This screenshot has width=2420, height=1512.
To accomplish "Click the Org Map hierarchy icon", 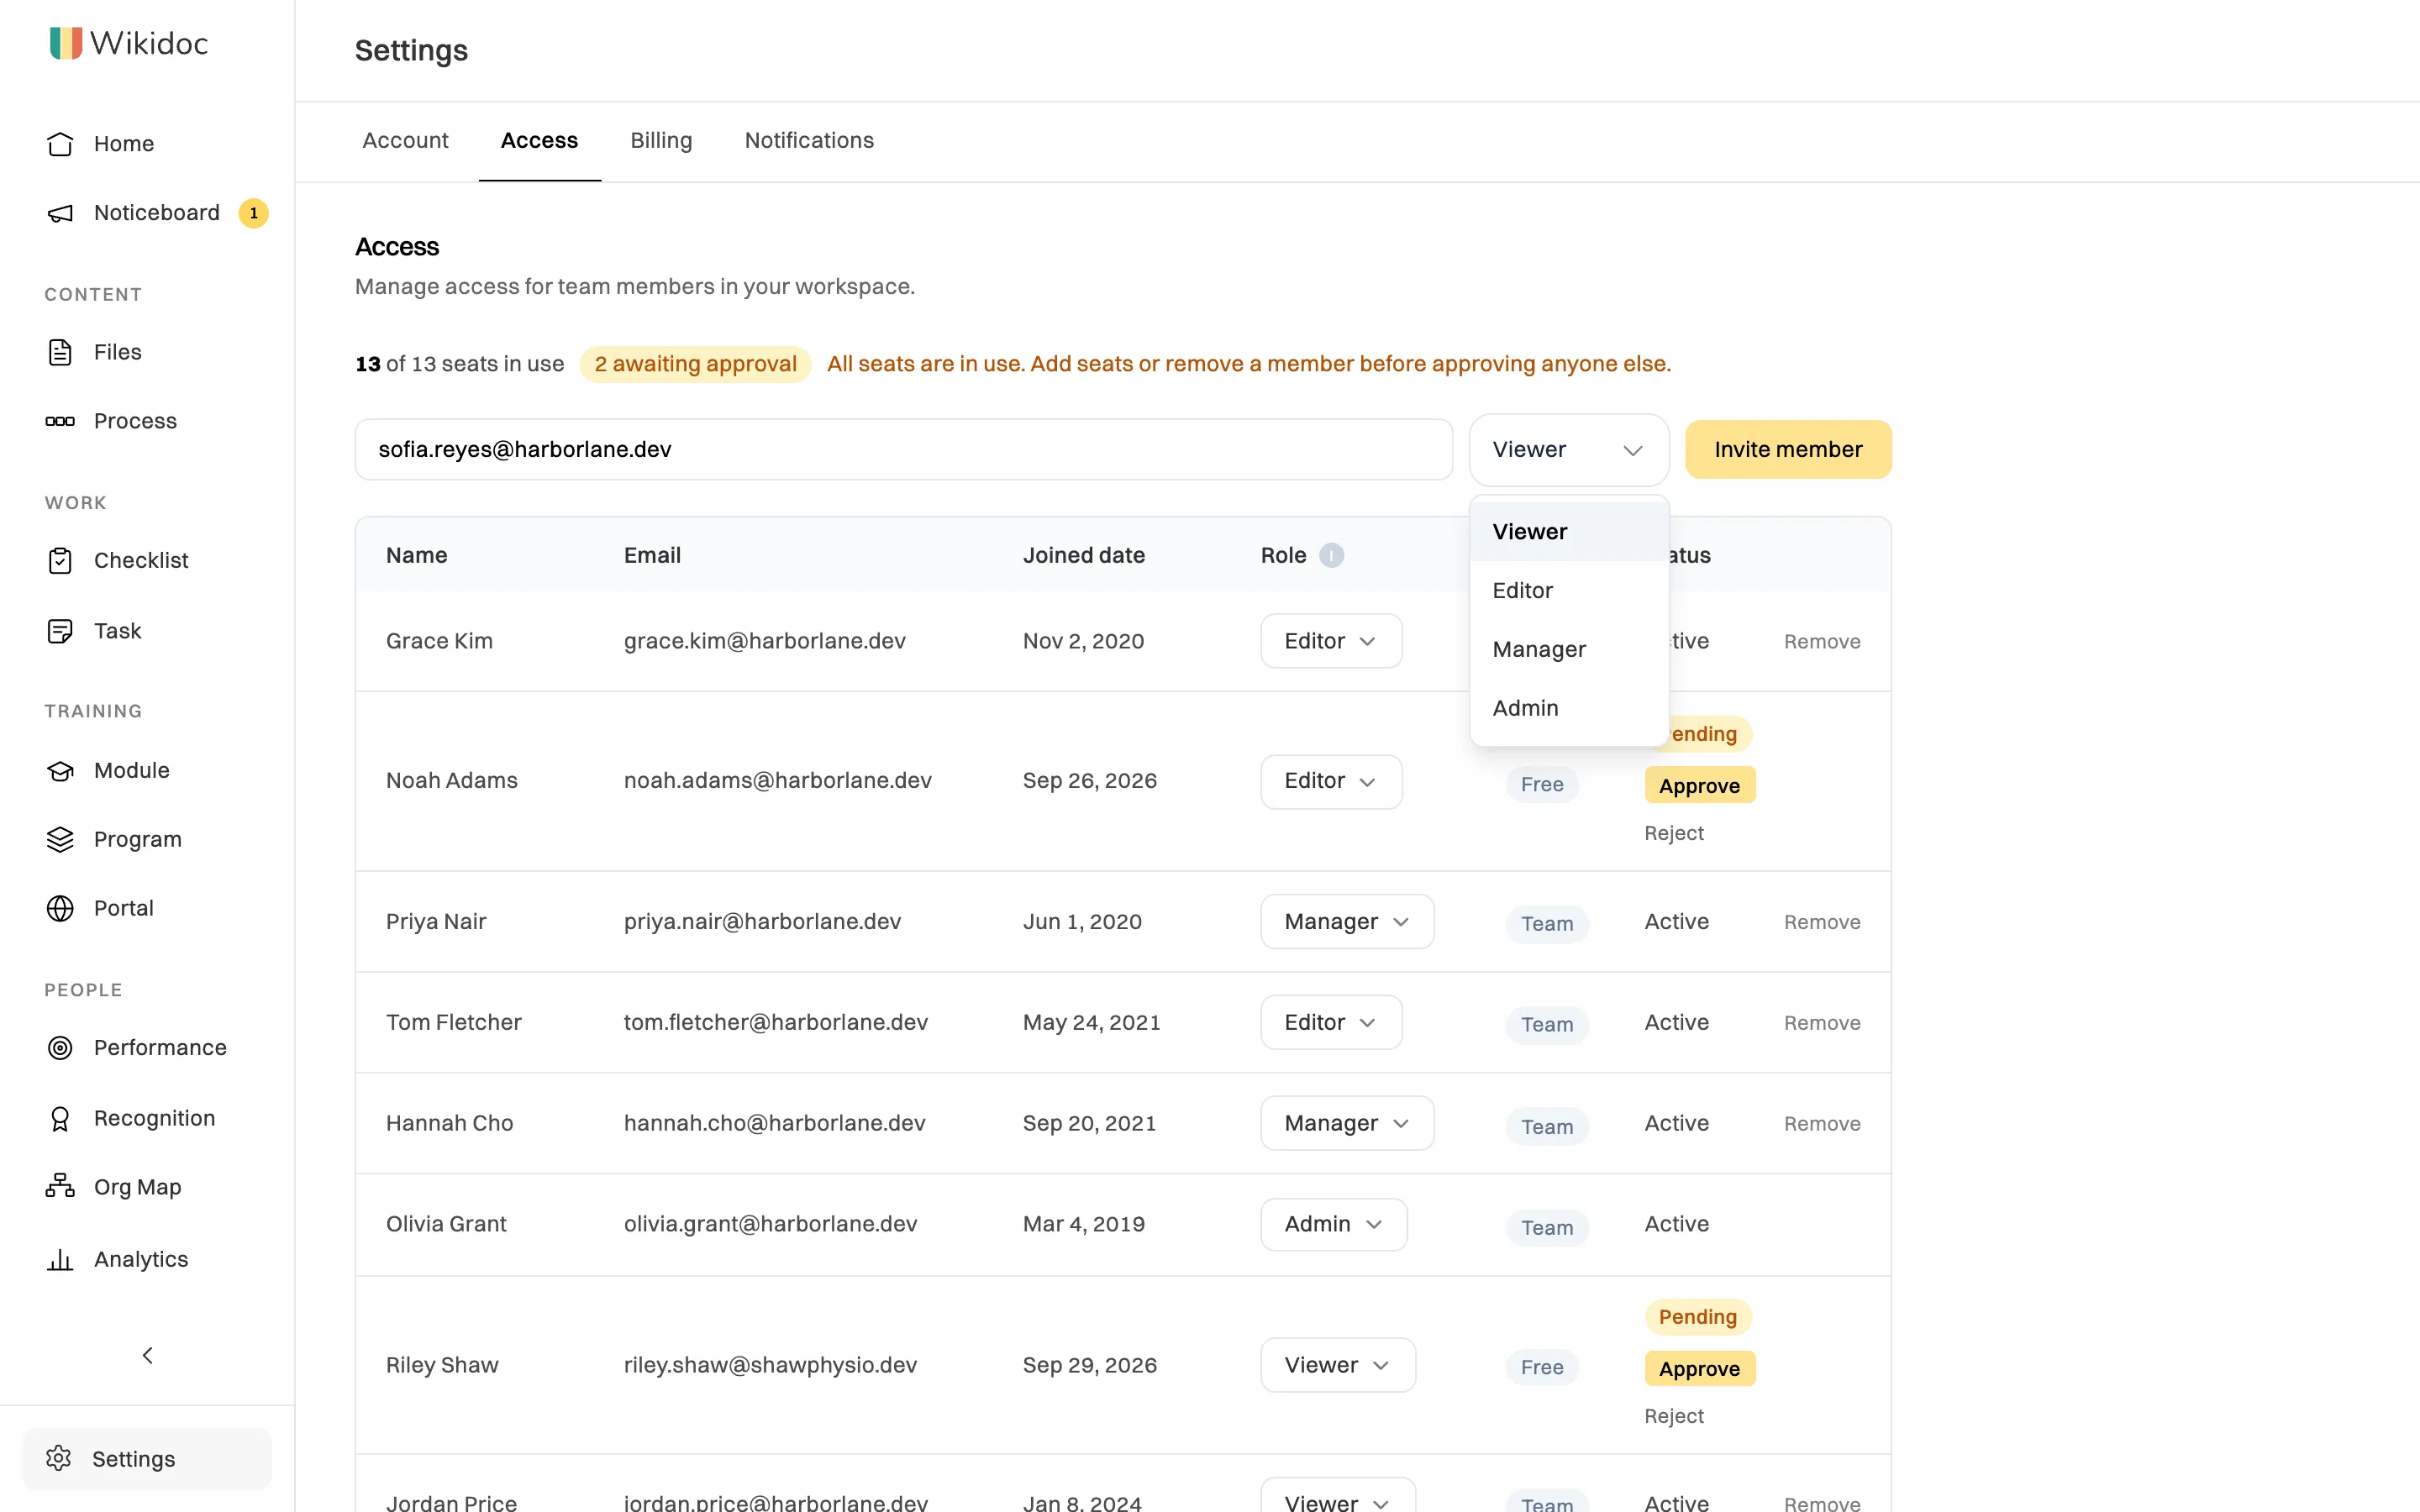I will [x=60, y=1187].
